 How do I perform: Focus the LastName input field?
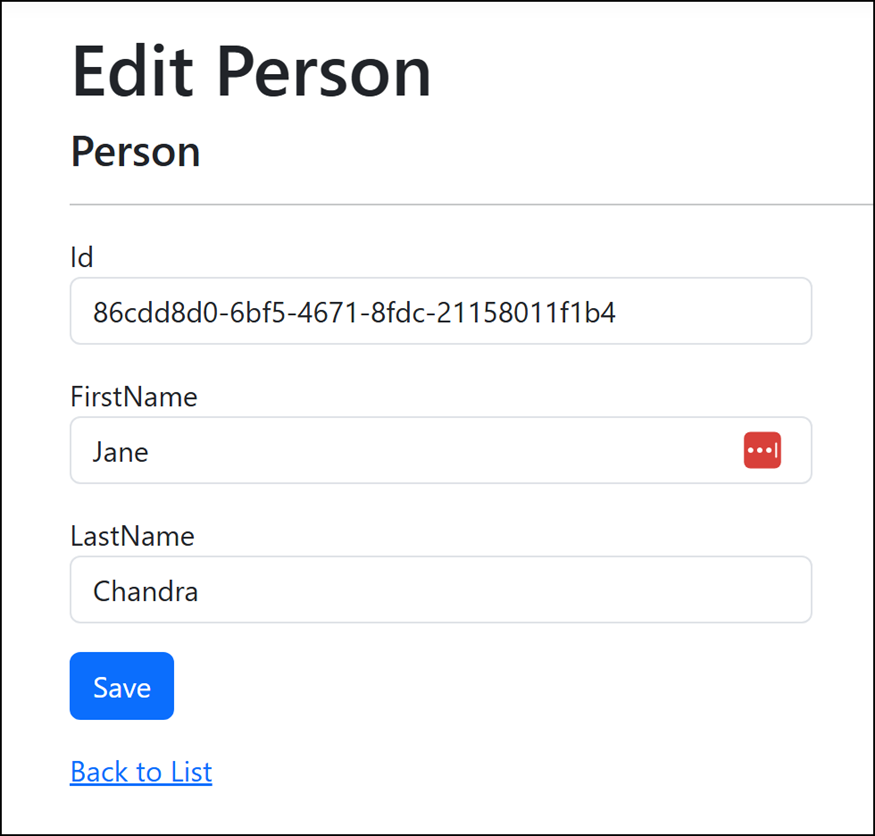tap(440, 589)
